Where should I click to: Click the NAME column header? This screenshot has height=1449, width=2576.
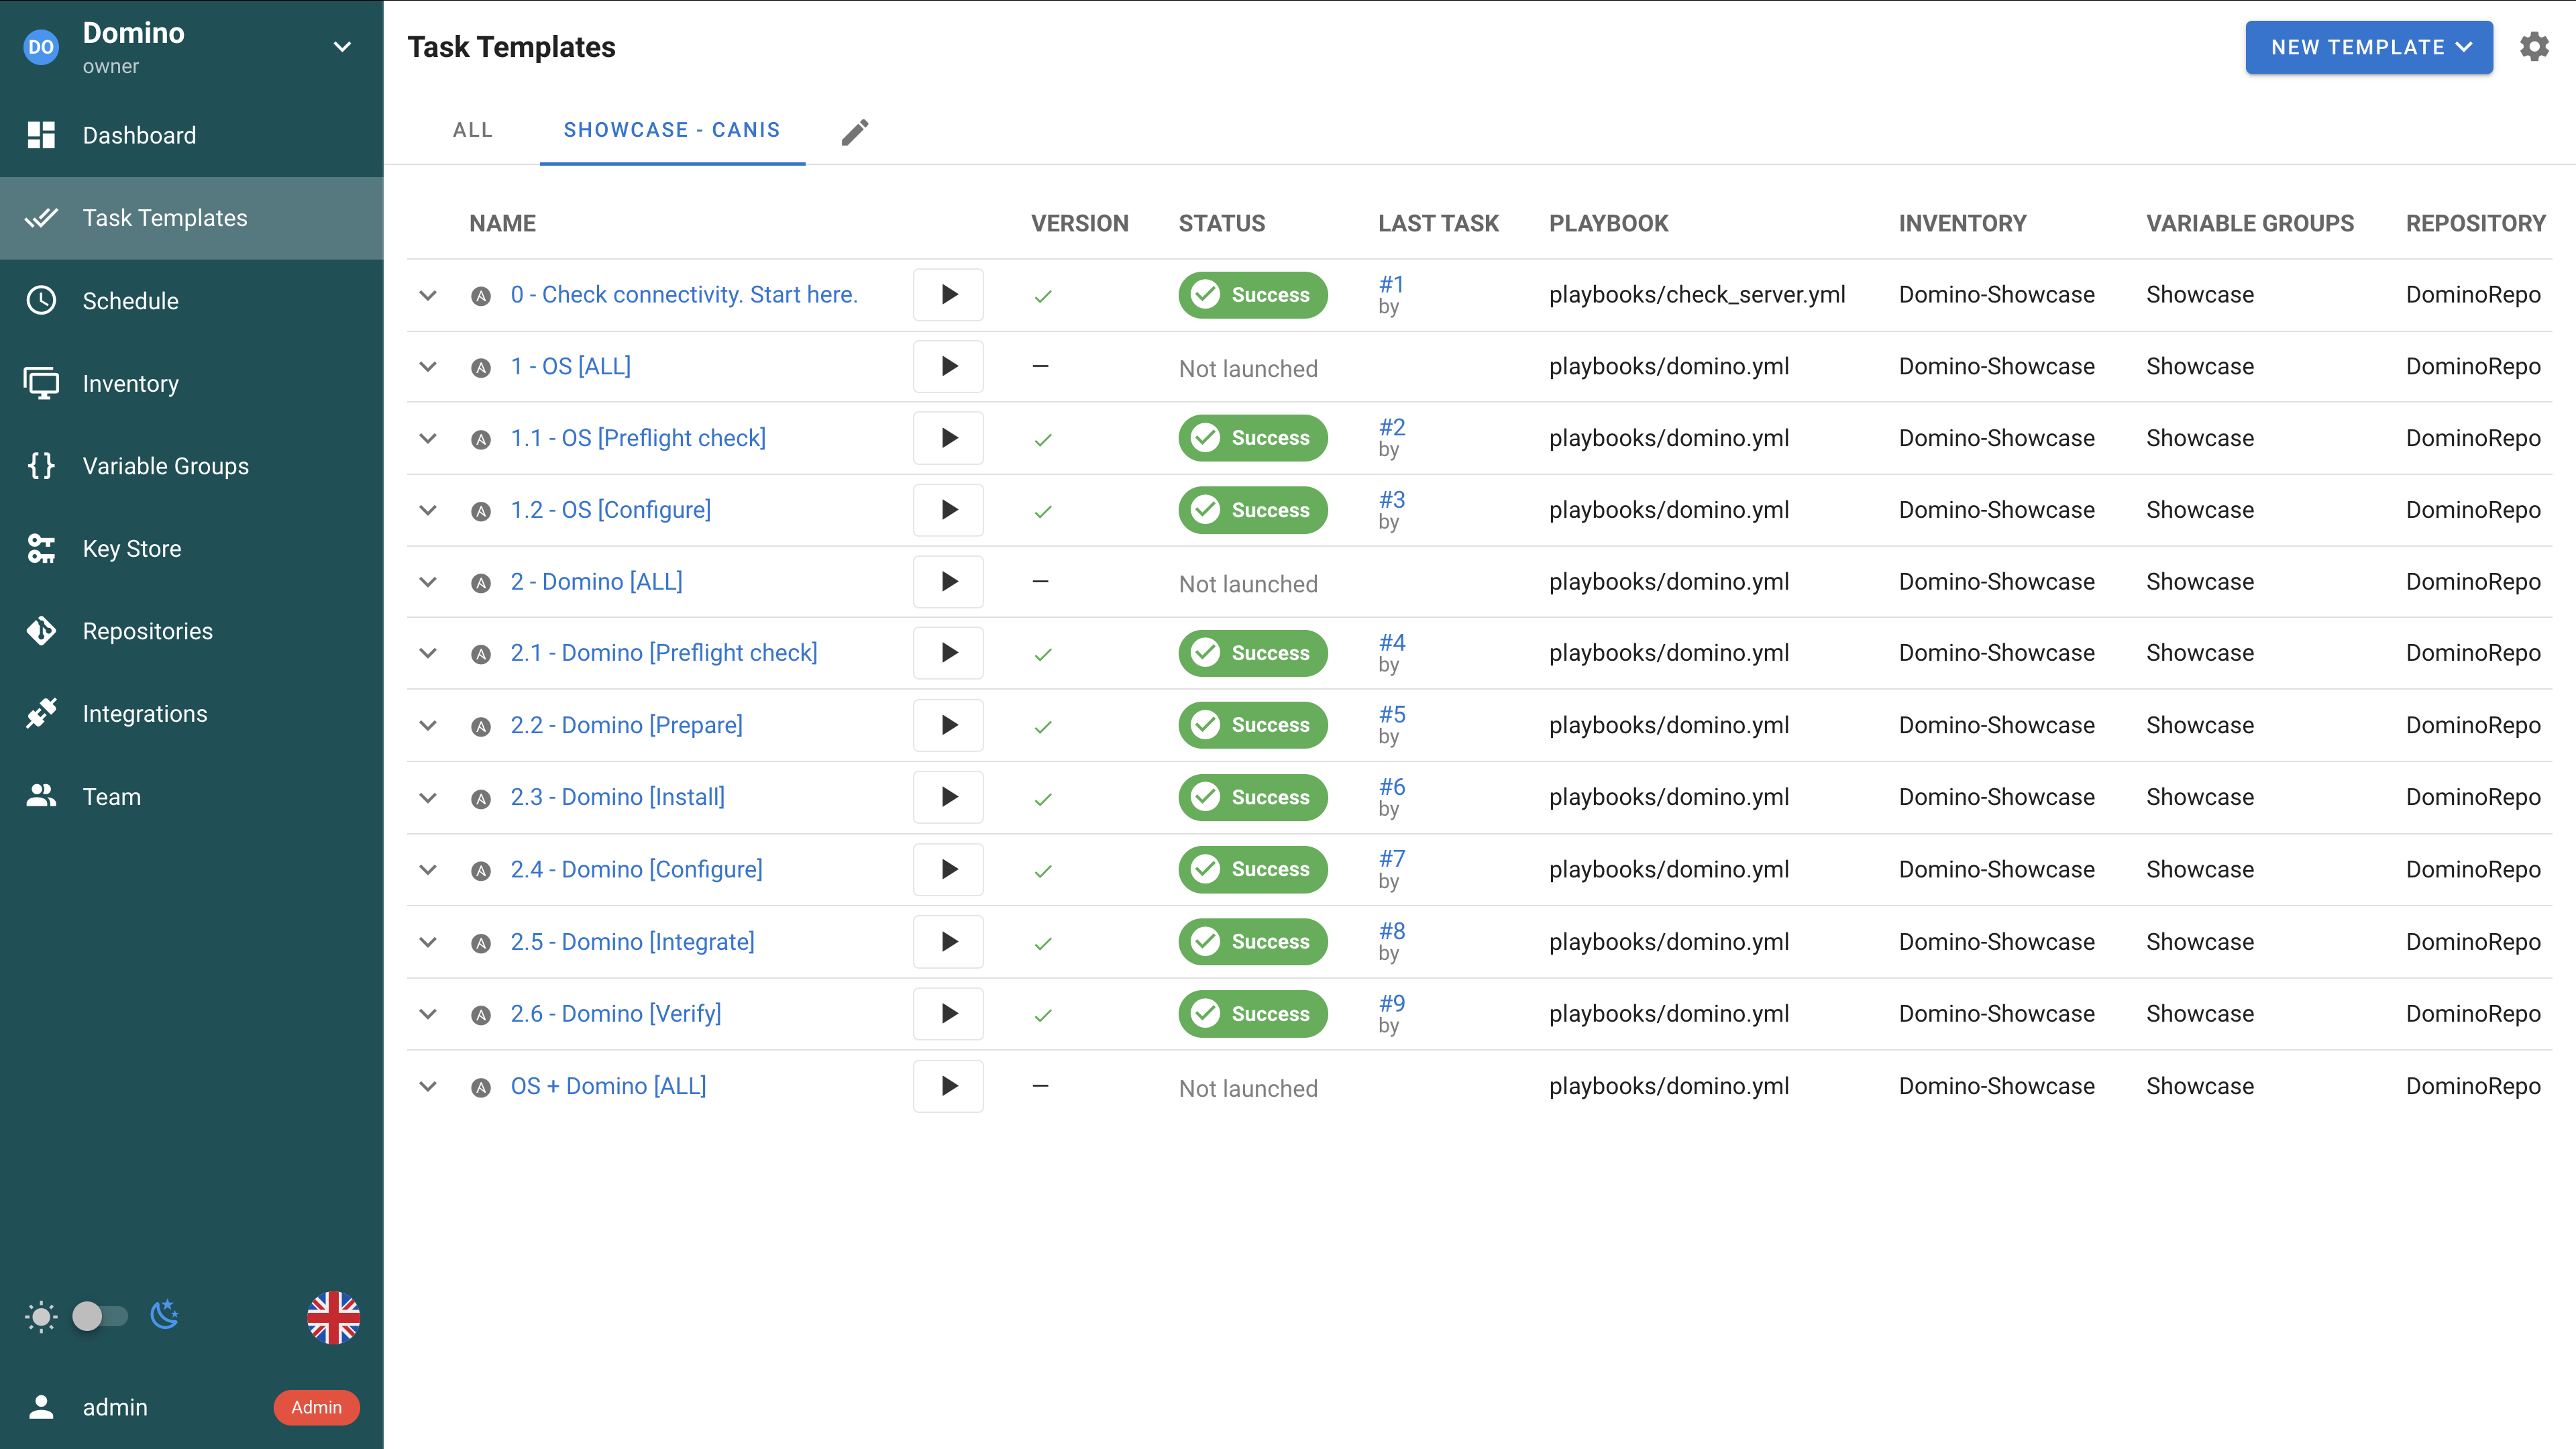503,224
